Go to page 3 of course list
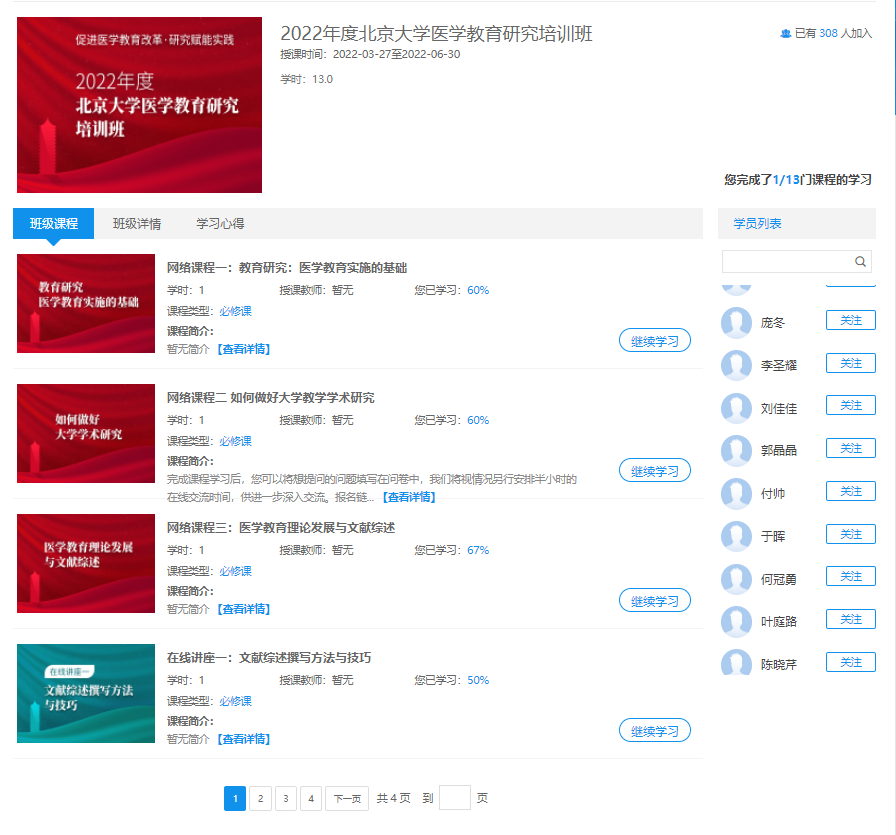 coord(286,798)
